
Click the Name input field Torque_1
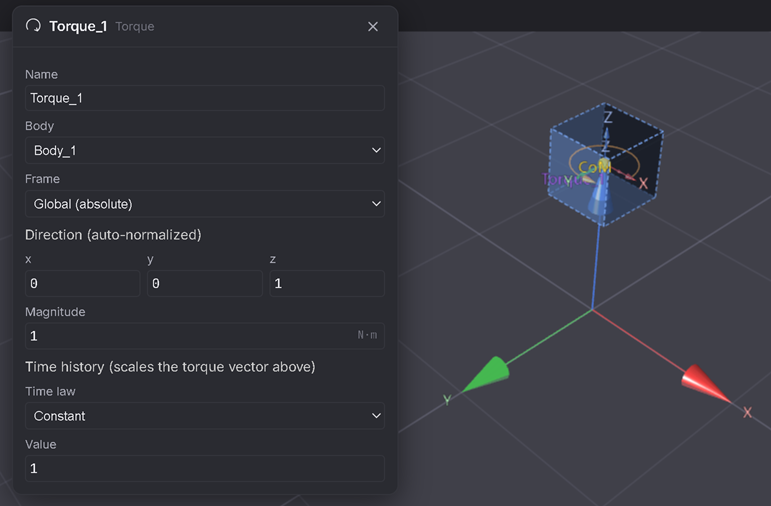tap(205, 98)
